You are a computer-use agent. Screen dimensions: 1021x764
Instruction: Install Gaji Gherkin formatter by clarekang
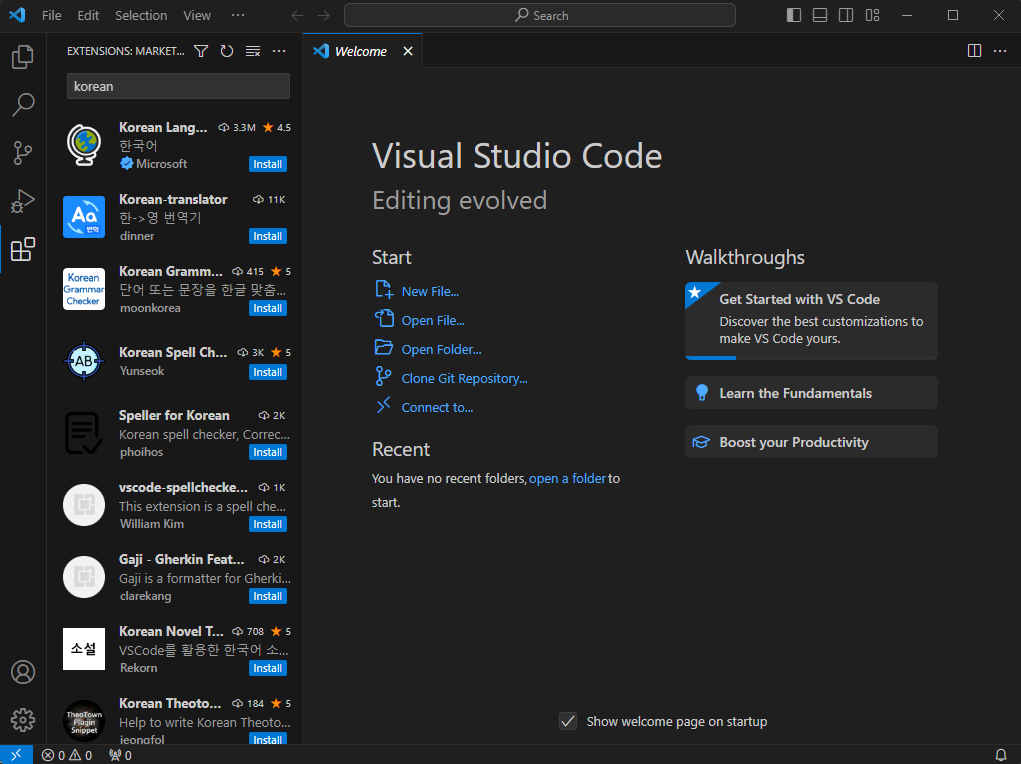point(268,596)
